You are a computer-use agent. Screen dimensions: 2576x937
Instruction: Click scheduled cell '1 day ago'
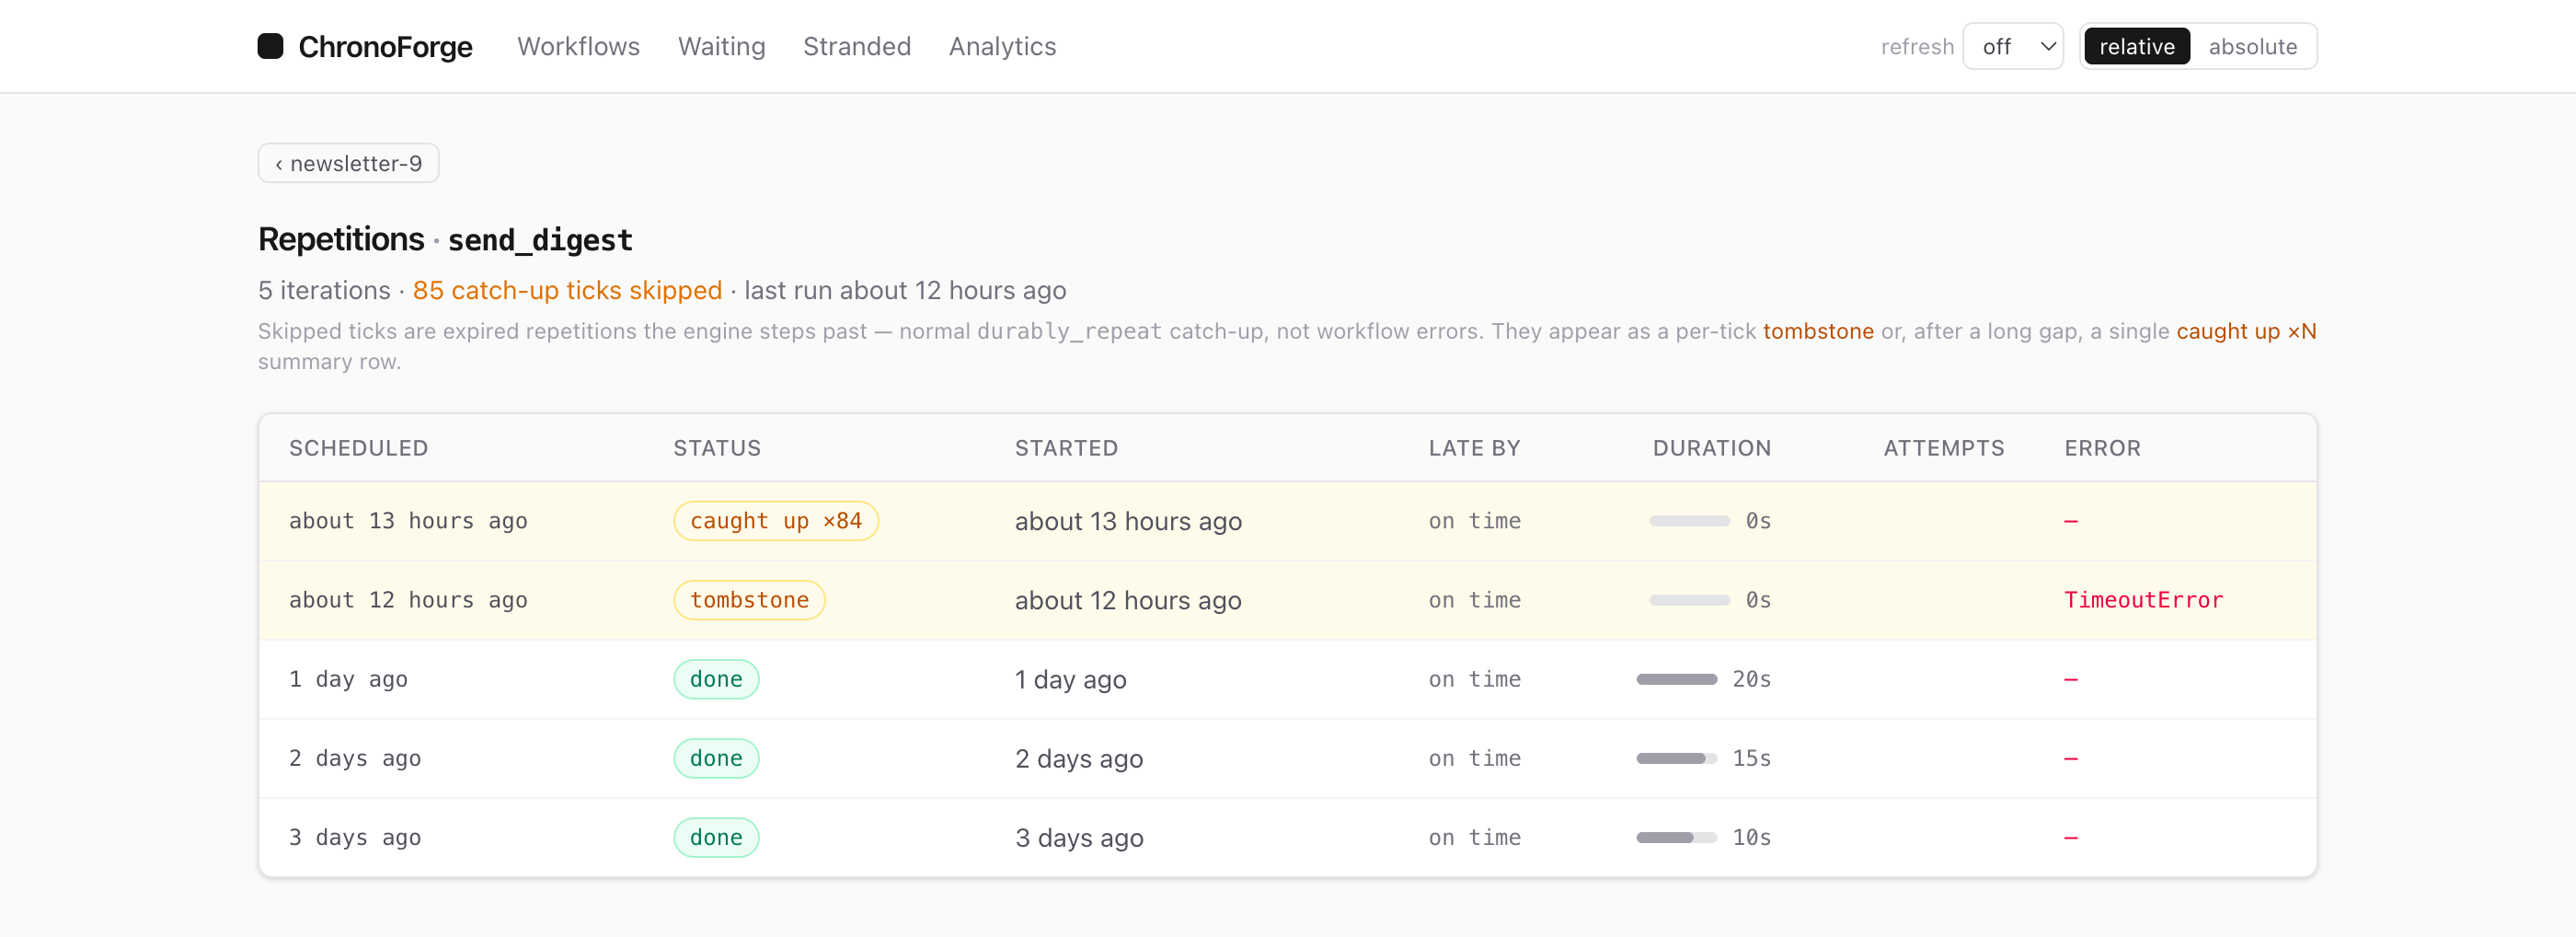coord(348,679)
